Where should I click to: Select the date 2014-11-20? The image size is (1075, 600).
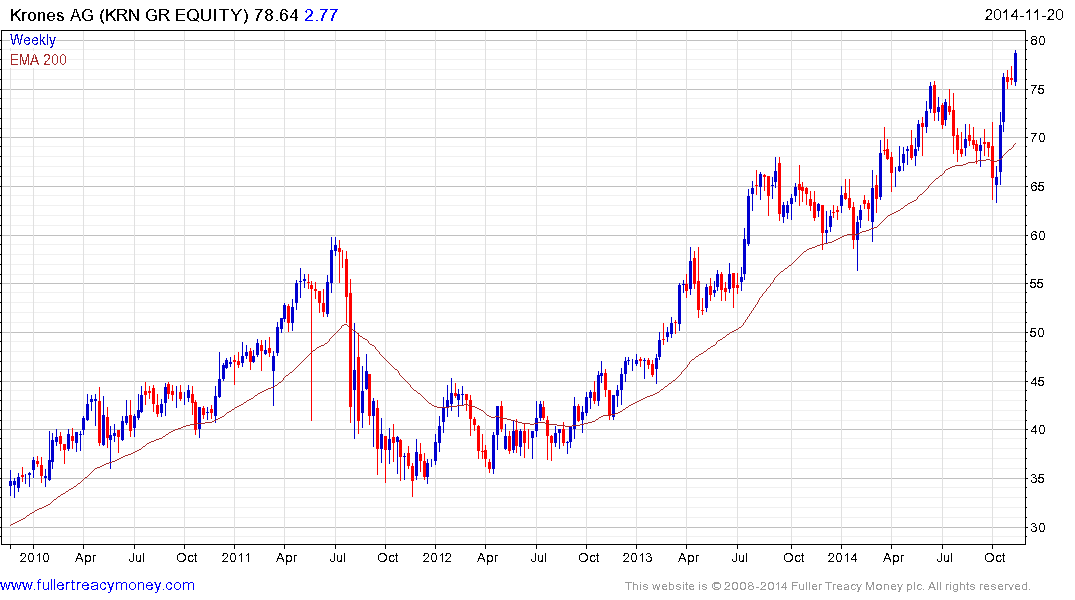1024,15
